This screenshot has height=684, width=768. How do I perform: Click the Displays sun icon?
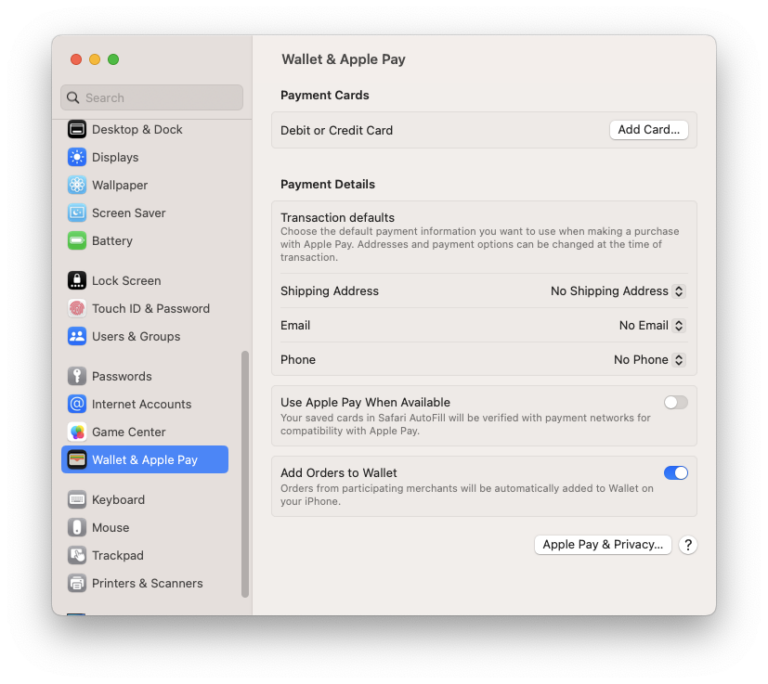[x=77, y=157]
